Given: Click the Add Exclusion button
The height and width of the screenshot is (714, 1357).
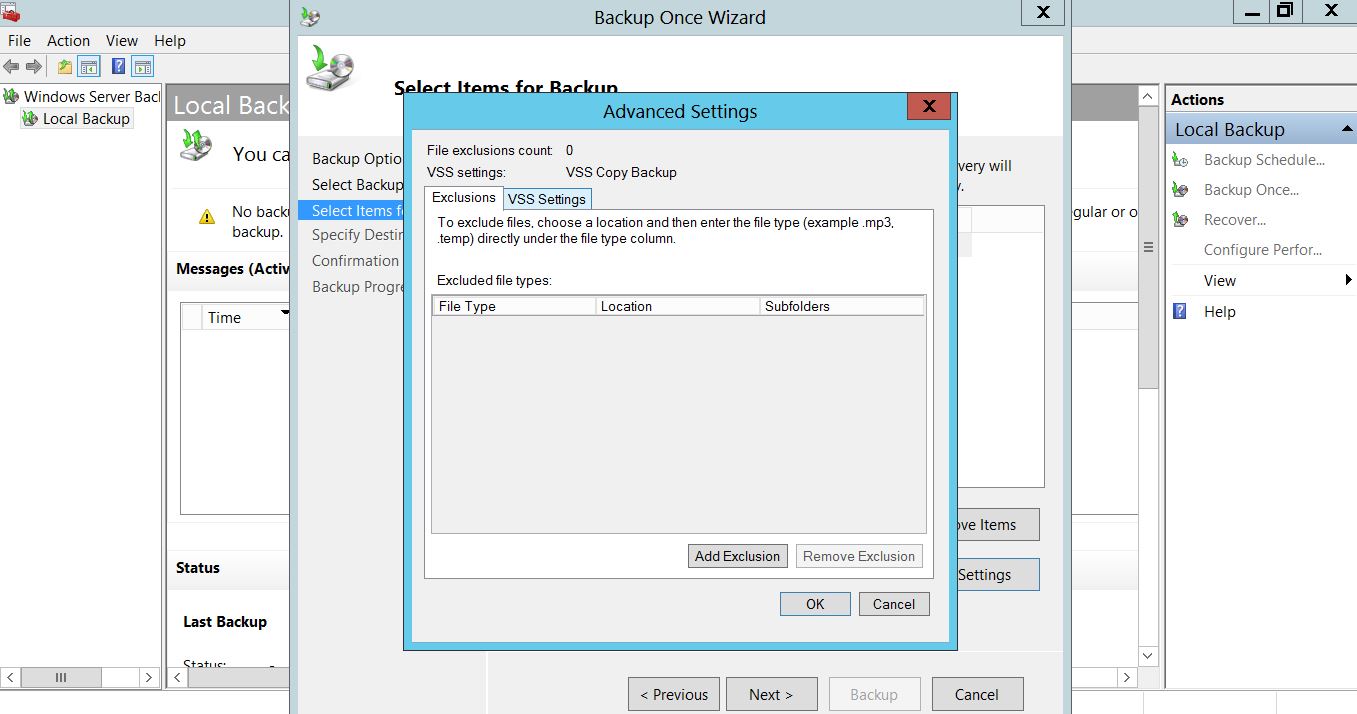Looking at the screenshot, I should (737, 557).
